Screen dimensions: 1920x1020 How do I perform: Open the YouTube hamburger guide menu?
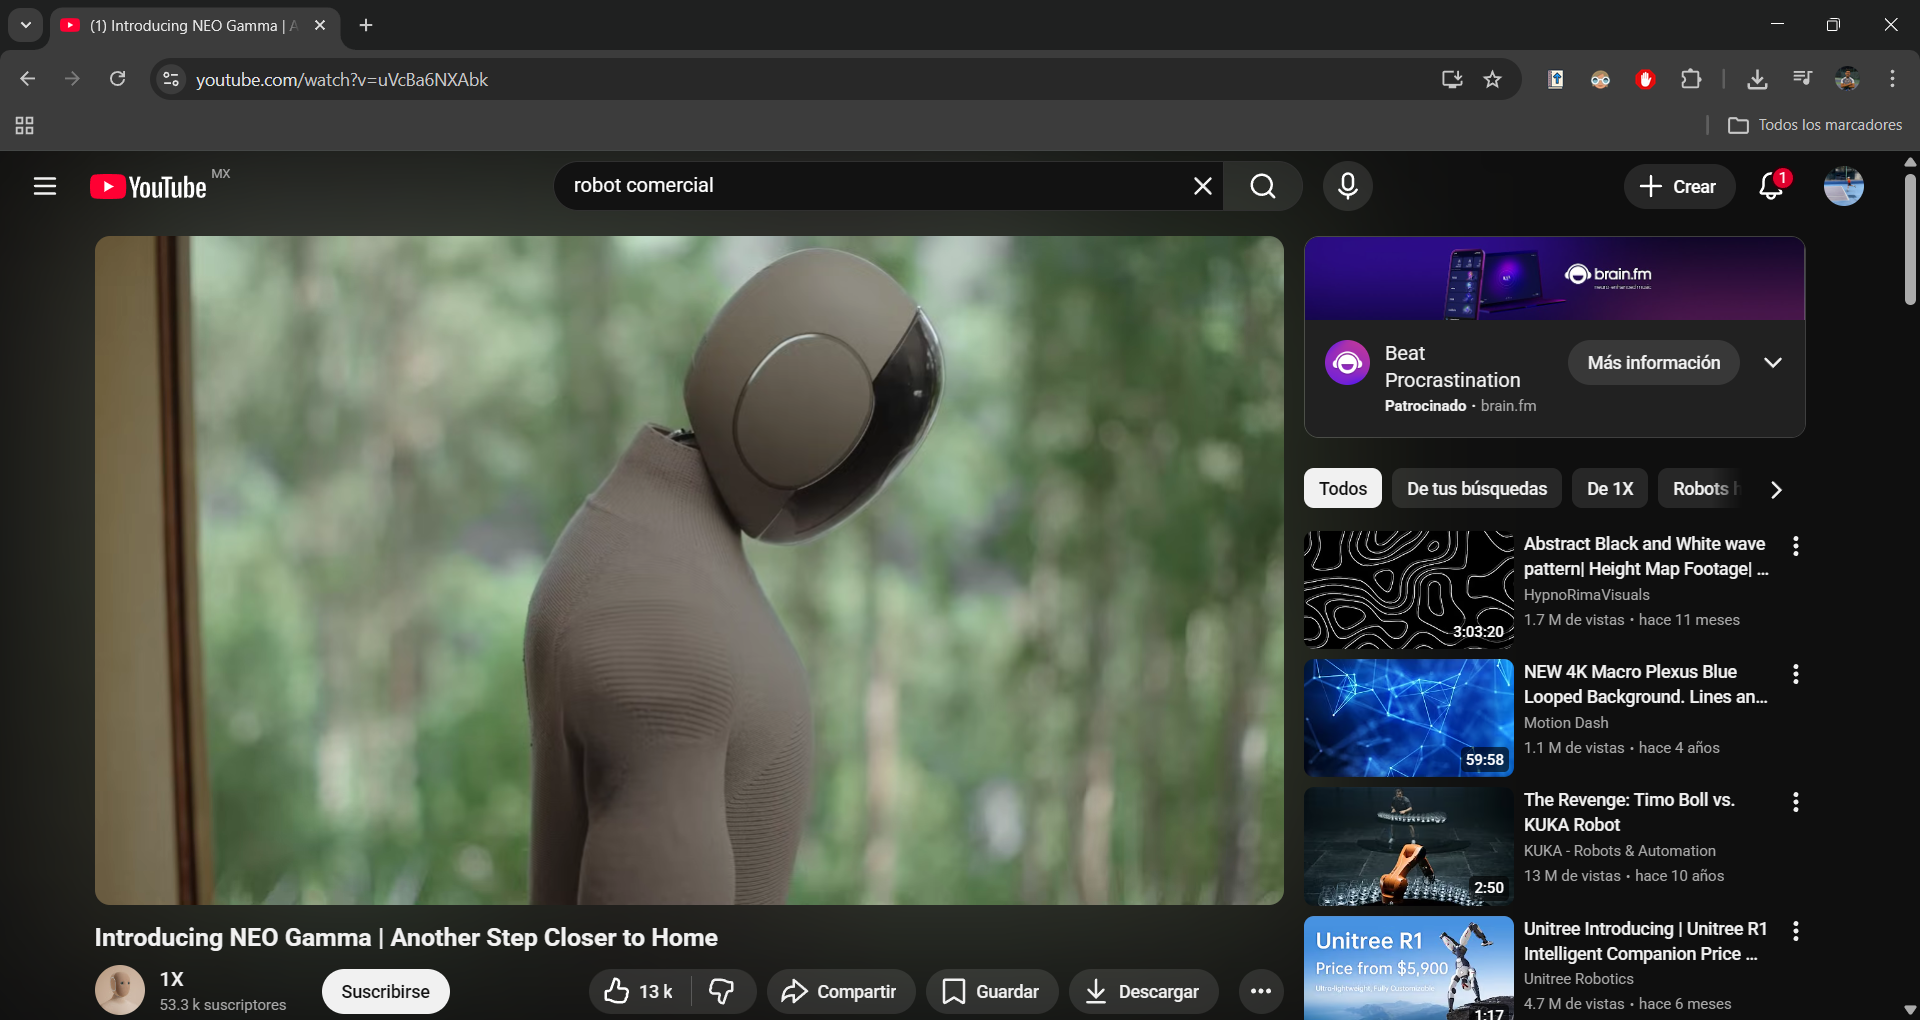(45, 186)
